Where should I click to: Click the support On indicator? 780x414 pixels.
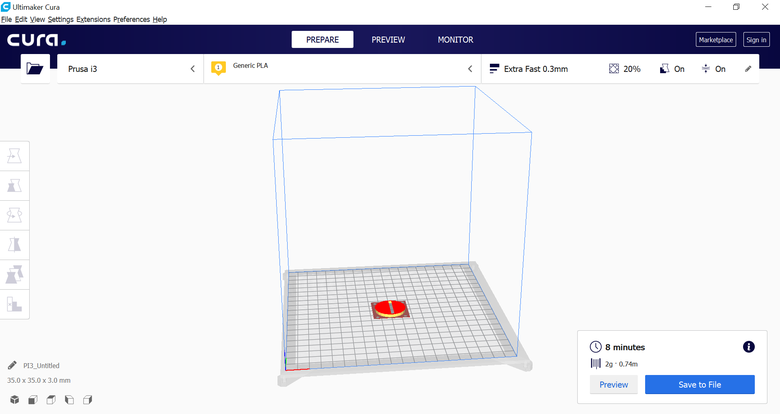[672, 69]
